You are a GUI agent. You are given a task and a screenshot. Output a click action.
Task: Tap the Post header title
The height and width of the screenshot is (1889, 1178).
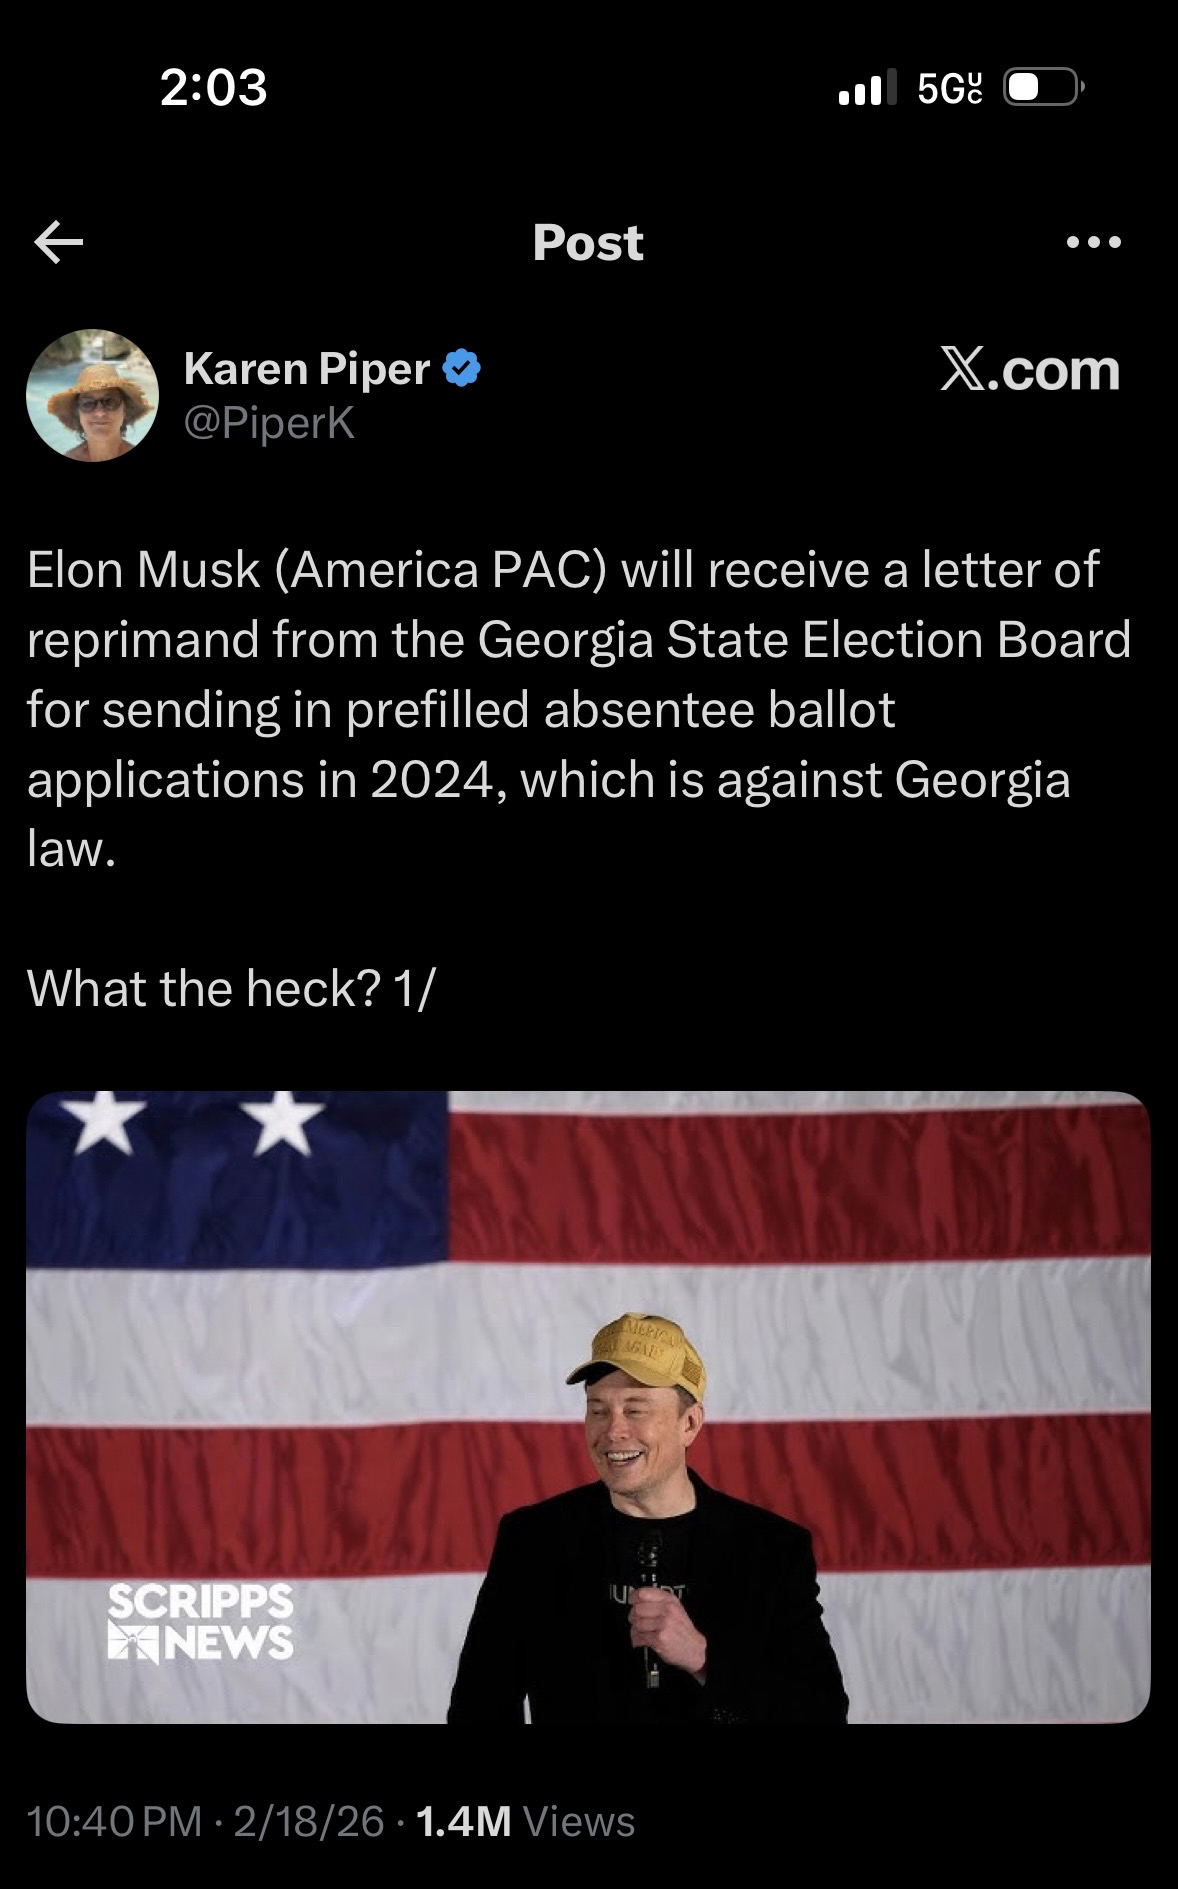588,242
